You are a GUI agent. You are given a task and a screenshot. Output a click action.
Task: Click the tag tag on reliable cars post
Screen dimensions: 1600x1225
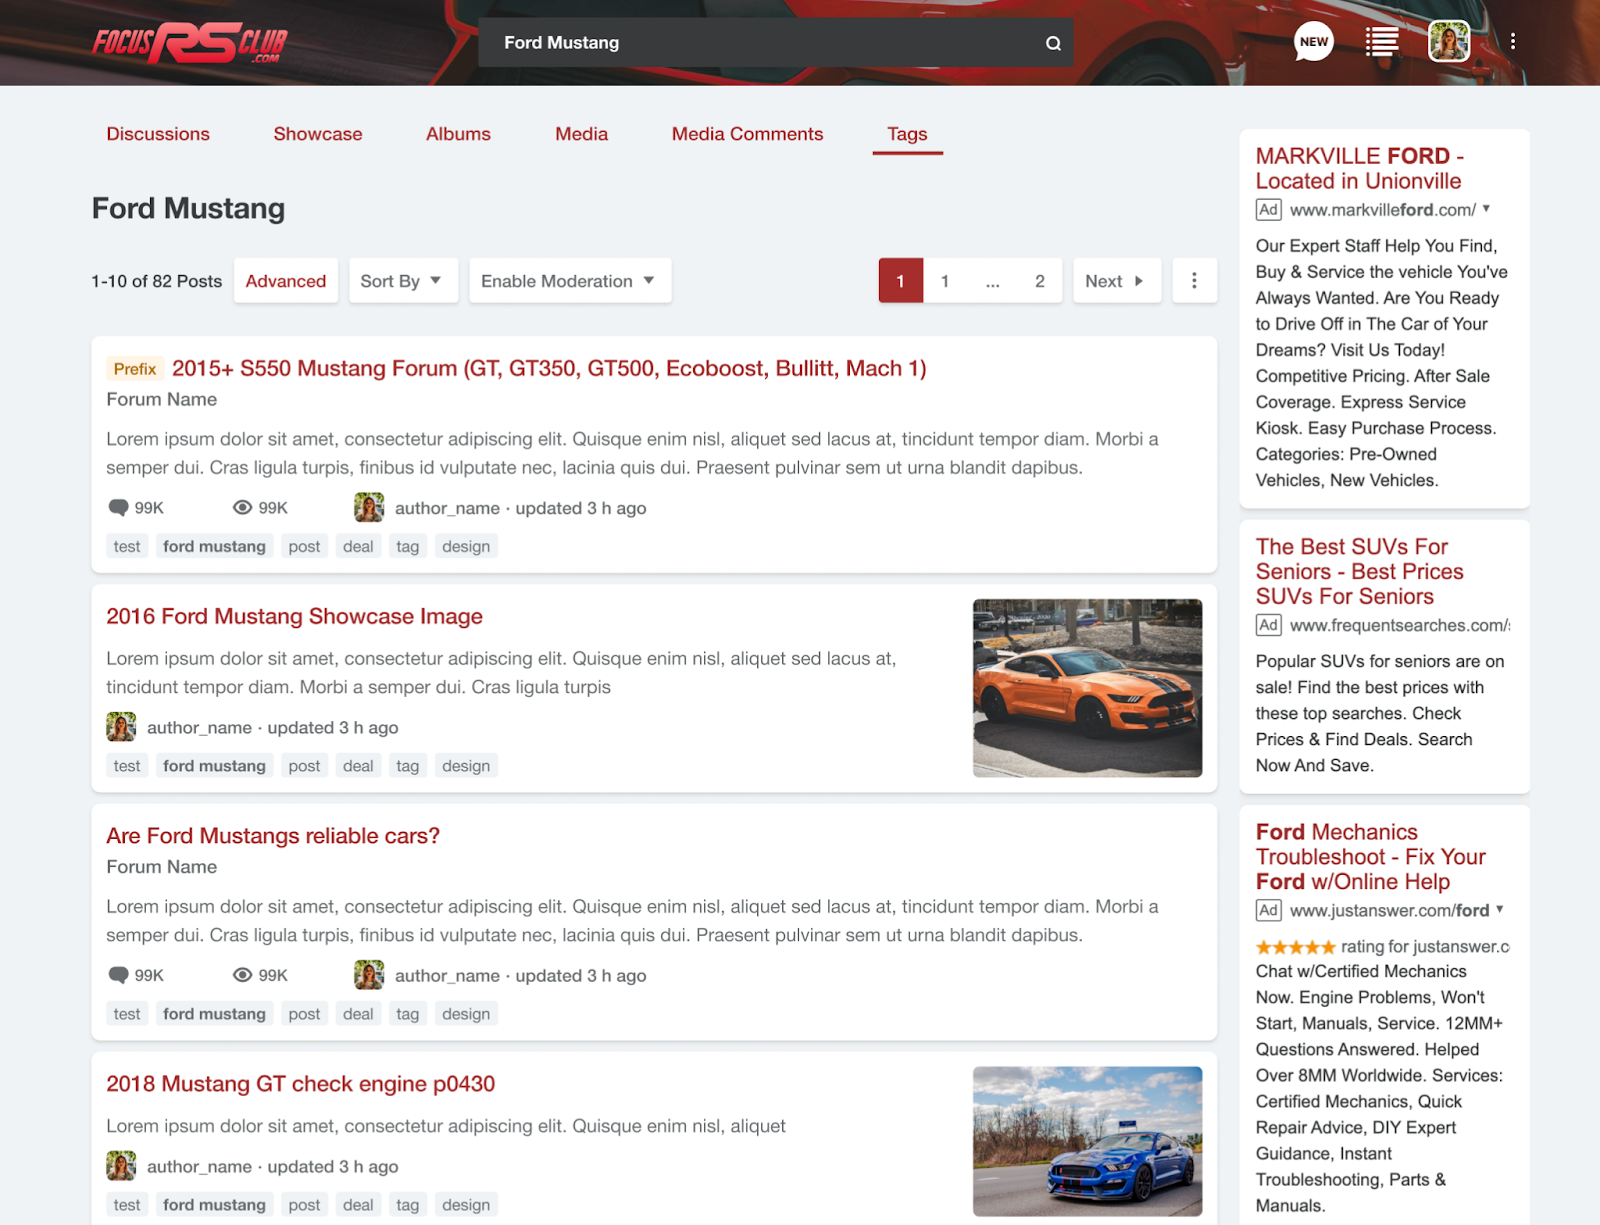[x=407, y=1014]
